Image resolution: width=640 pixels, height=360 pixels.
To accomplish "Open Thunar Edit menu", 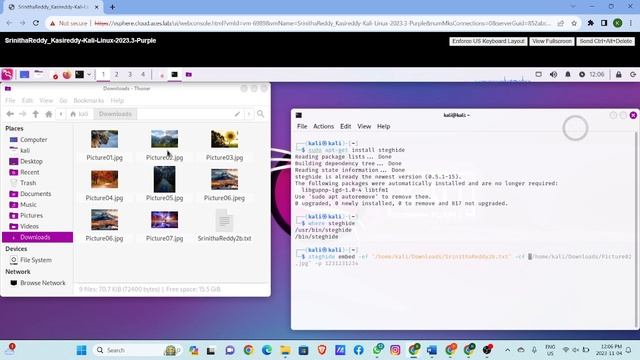I will click(27, 100).
